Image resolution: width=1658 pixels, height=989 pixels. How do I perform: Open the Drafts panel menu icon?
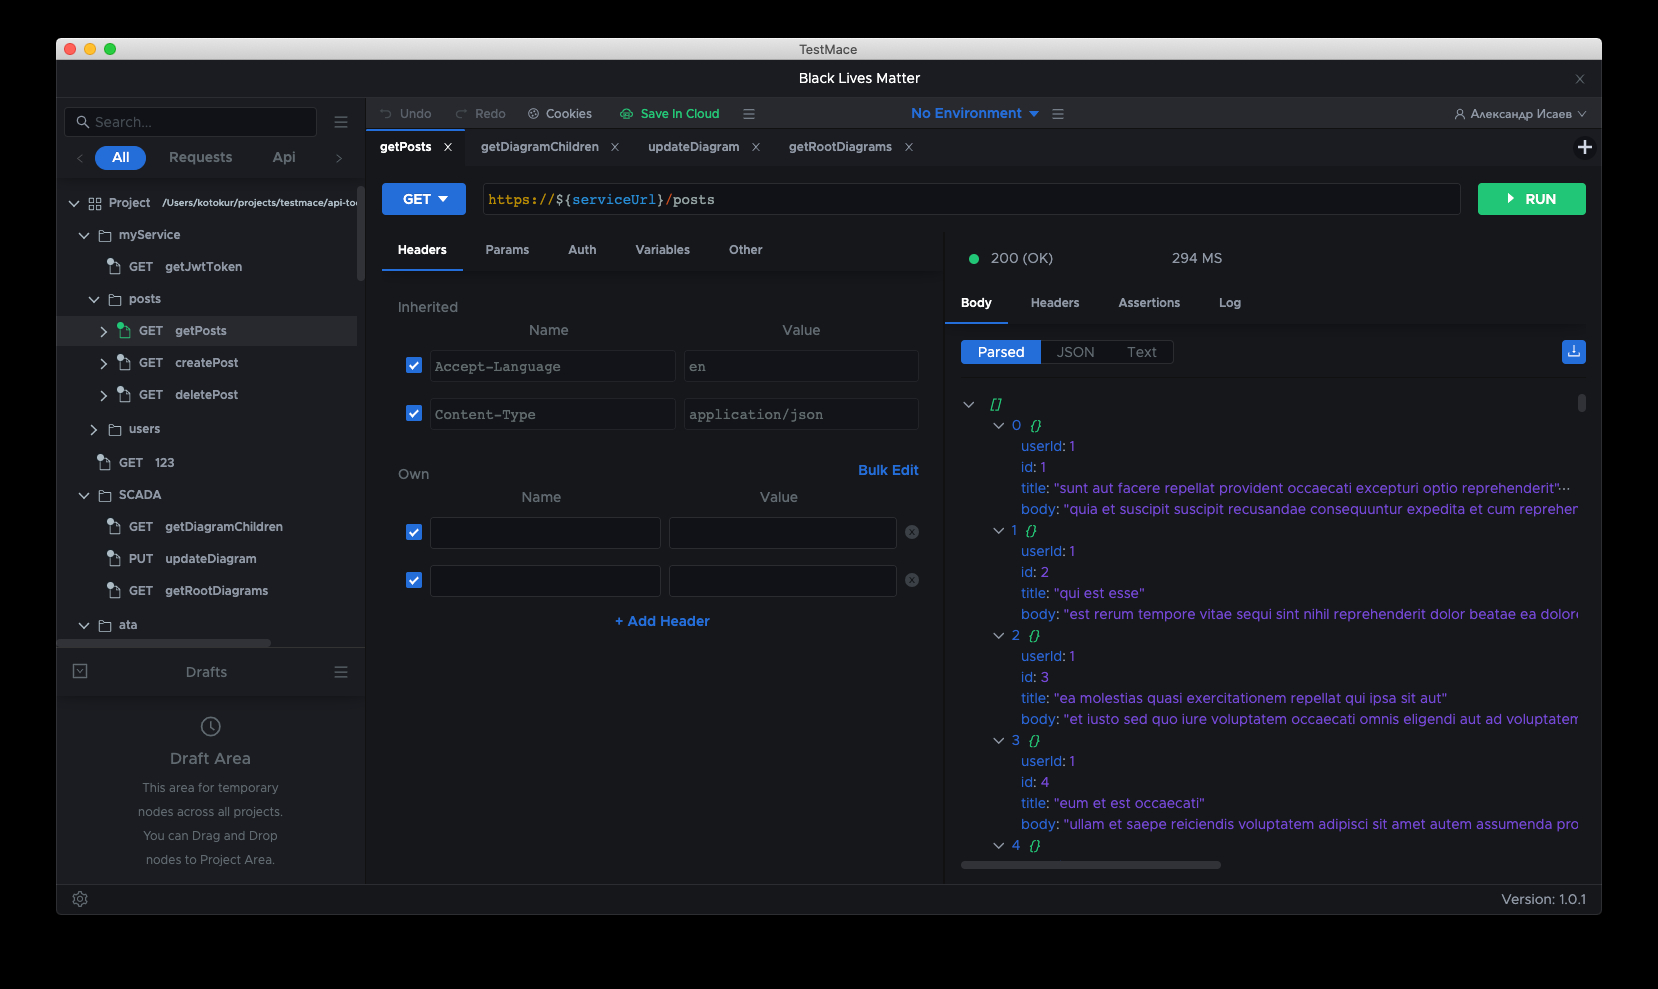pyautogui.click(x=341, y=672)
